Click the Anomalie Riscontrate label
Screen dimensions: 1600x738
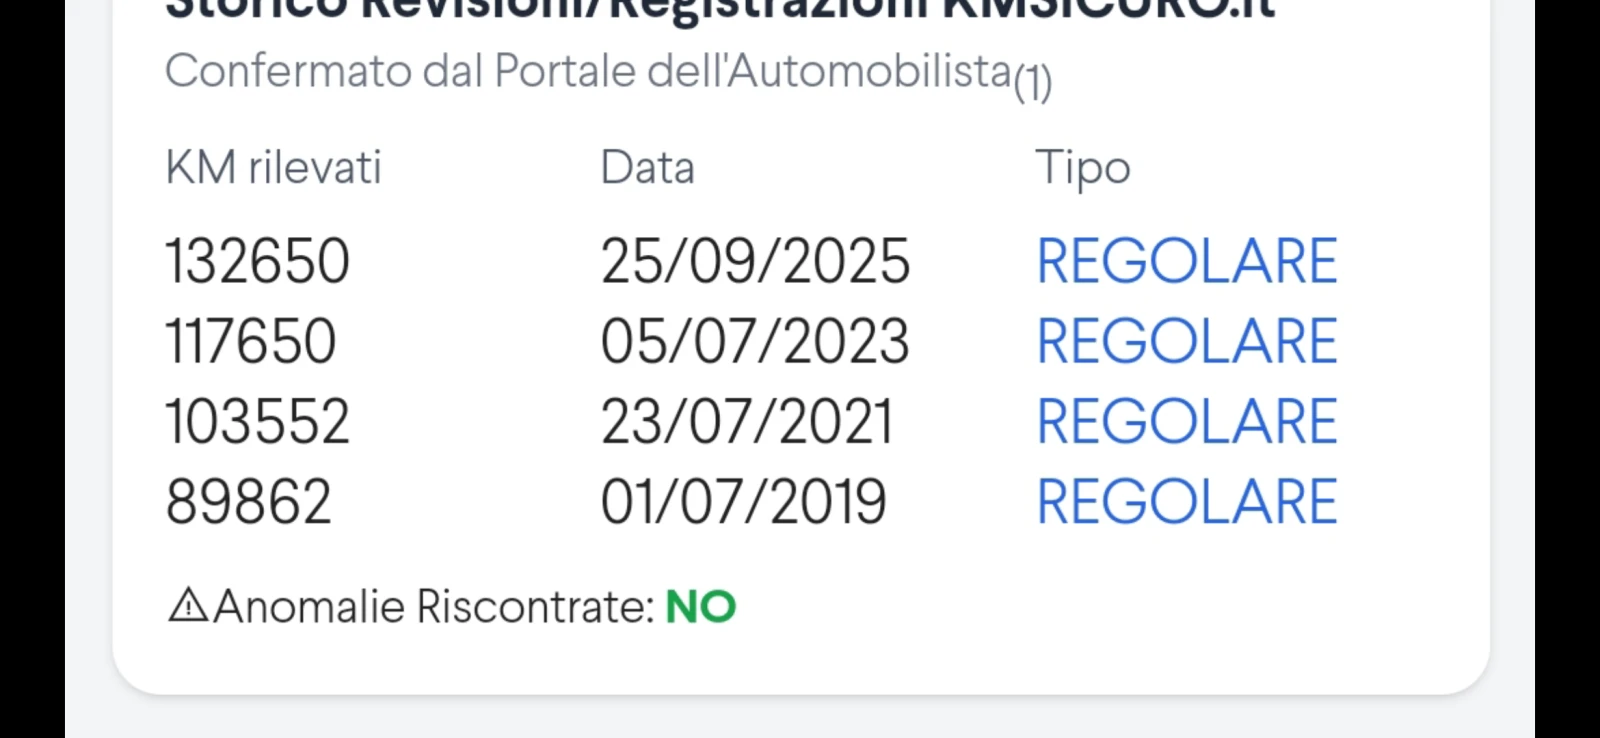click(434, 607)
